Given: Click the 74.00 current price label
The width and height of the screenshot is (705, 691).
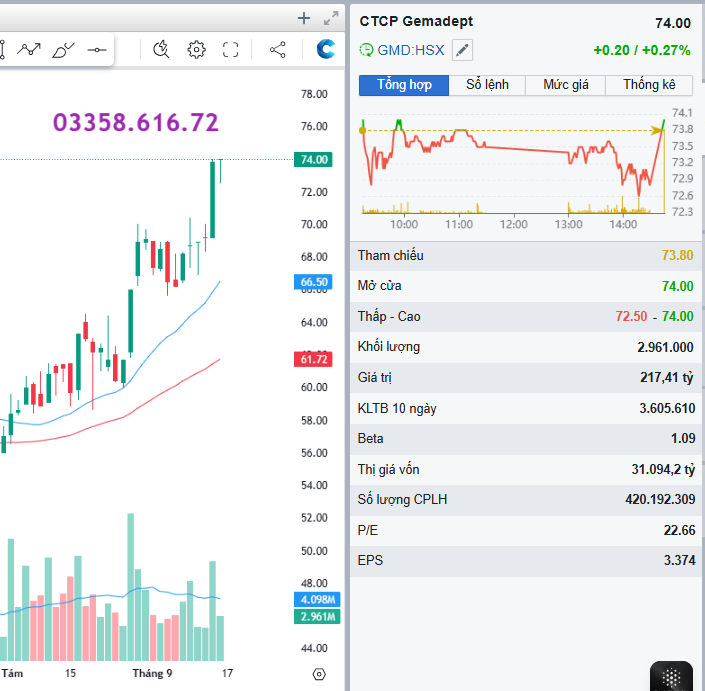Looking at the screenshot, I should point(314,159).
